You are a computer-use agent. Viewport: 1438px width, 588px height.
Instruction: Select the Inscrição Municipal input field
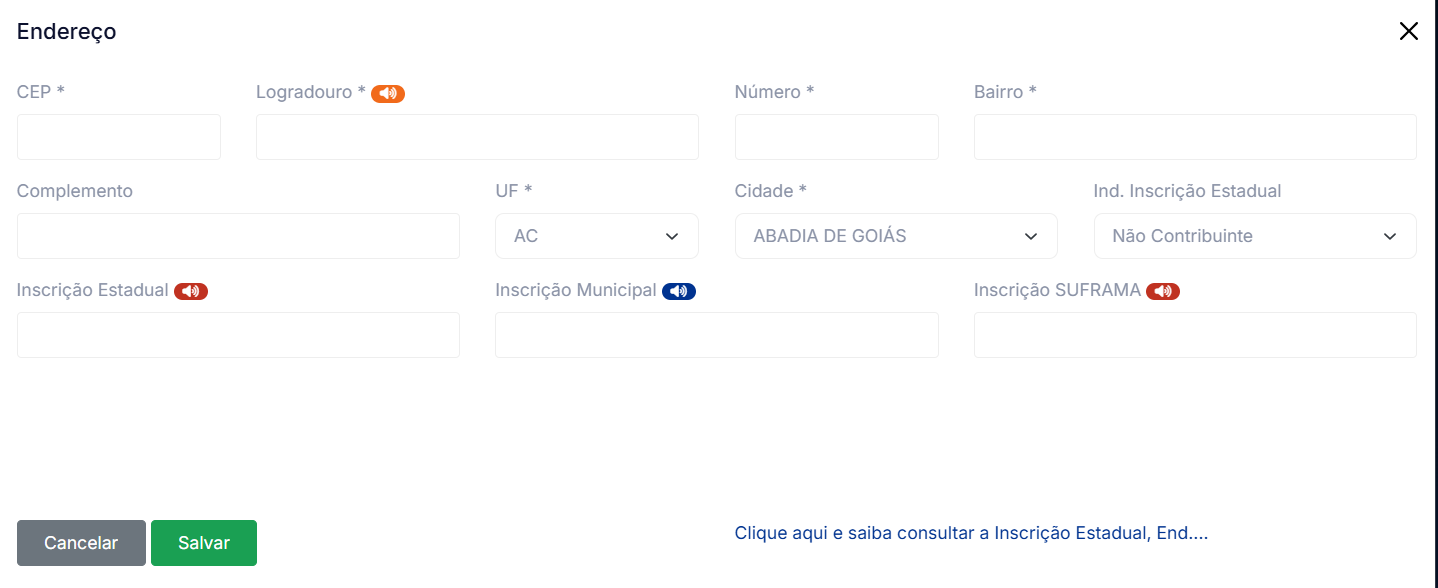716,335
